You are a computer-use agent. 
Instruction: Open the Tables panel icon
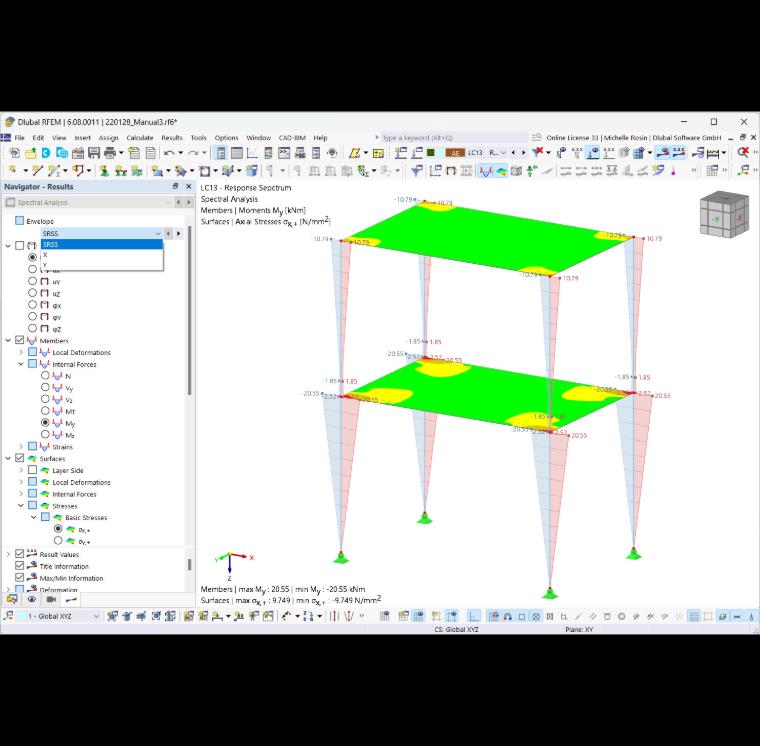click(x=237, y=153)
